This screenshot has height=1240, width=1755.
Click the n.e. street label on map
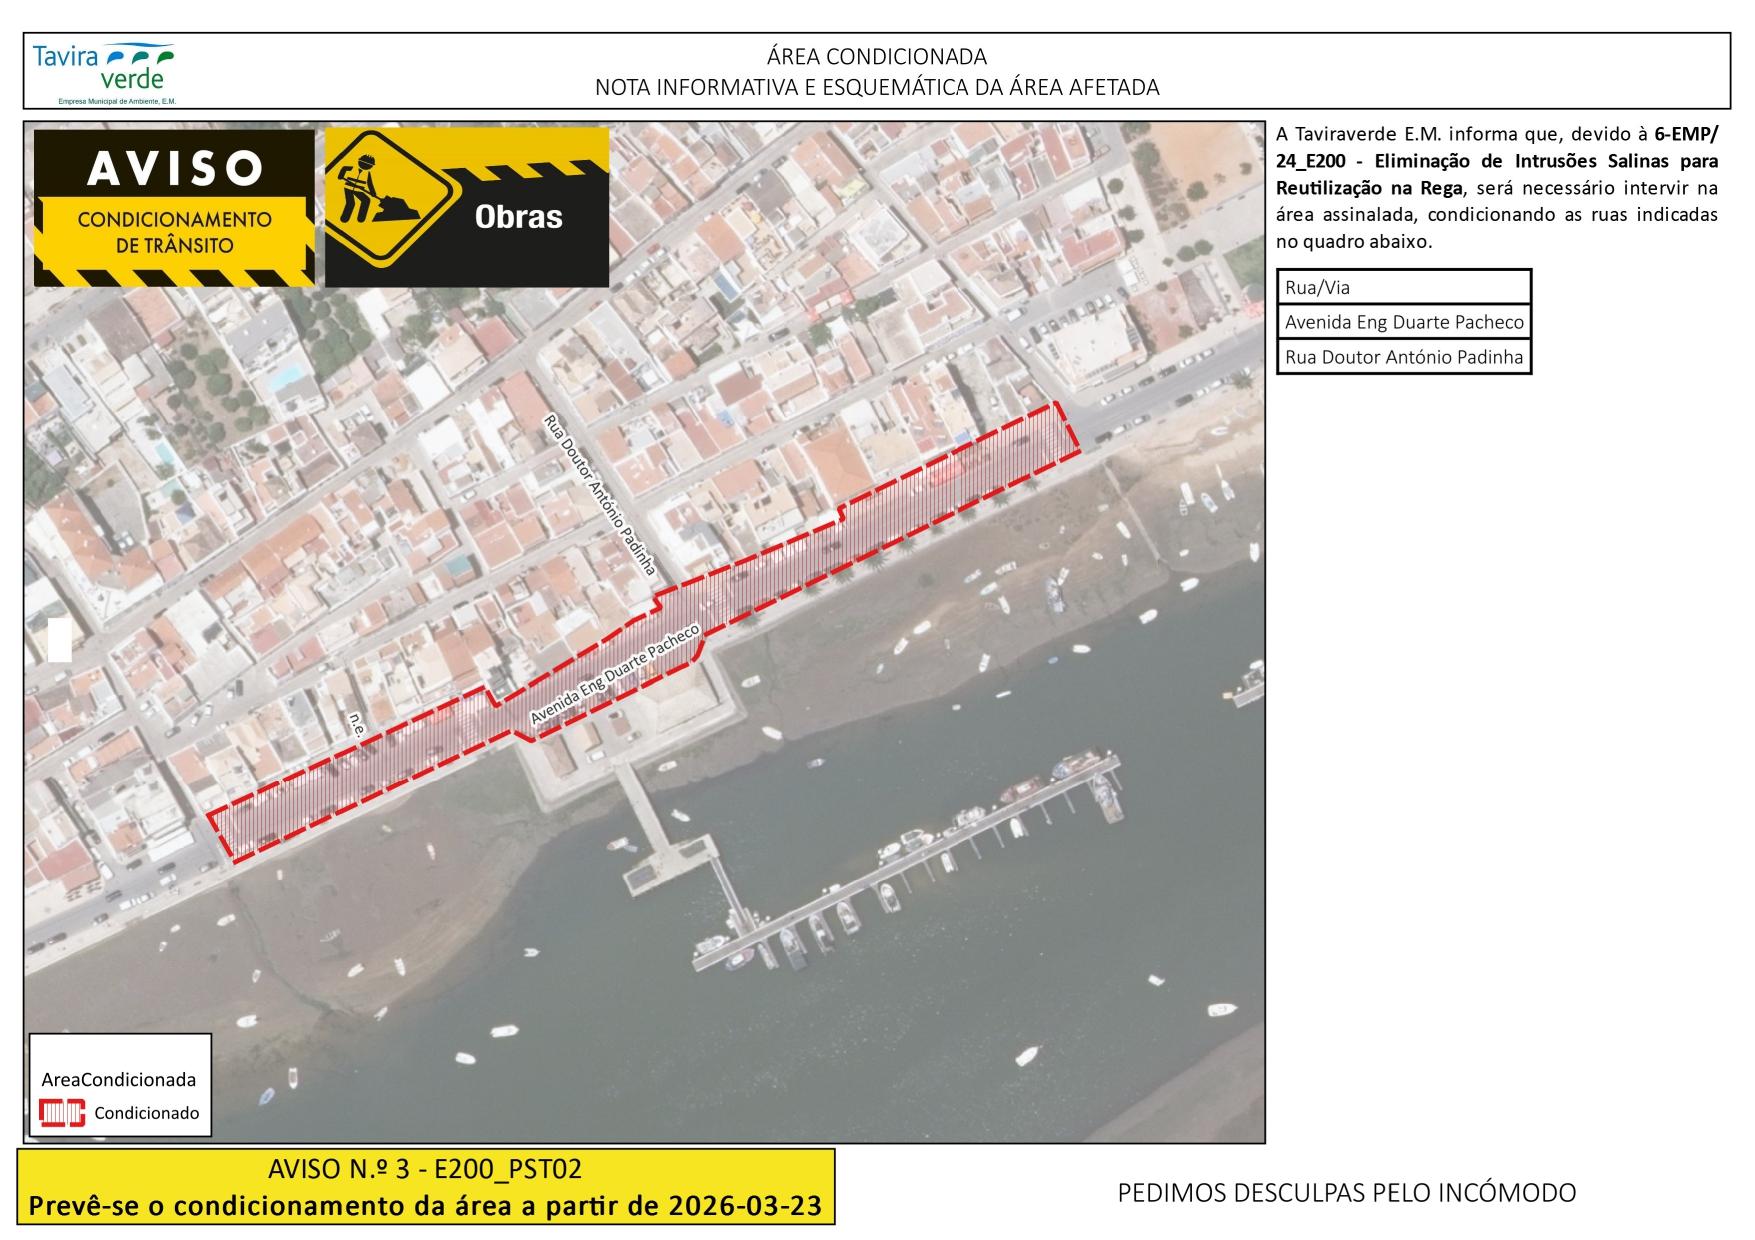point(355,725)
